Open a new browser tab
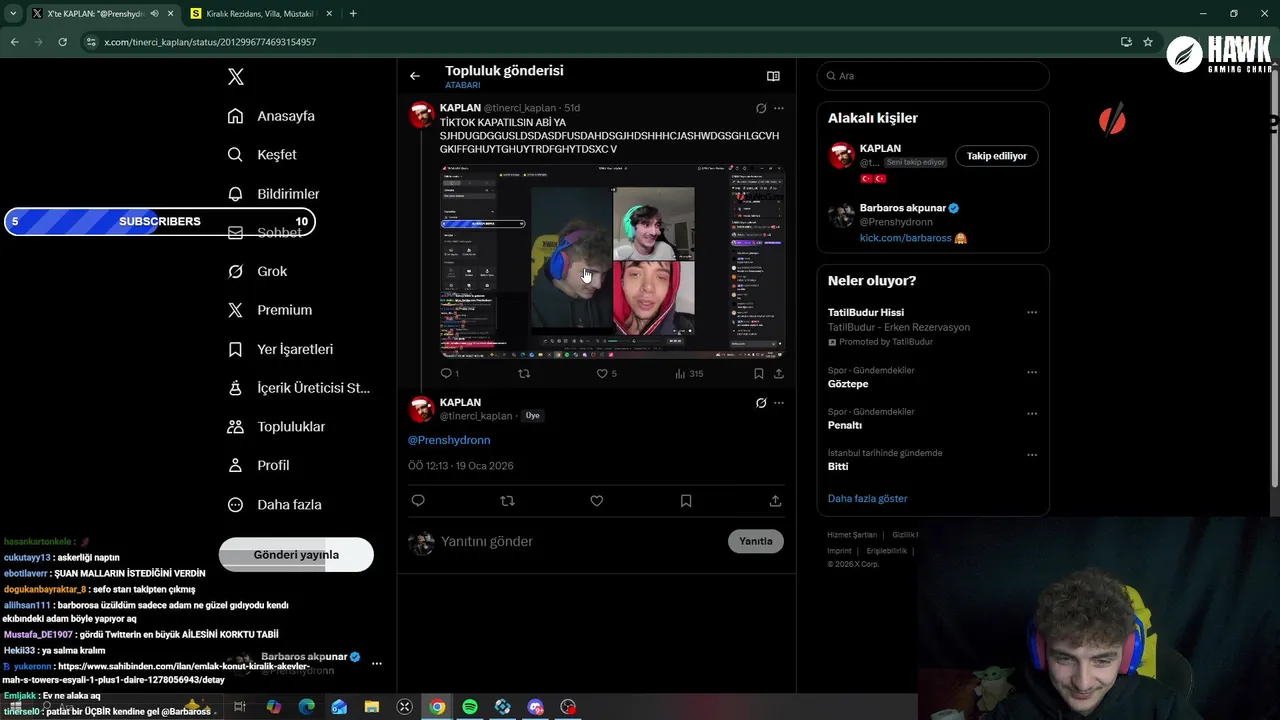Screen dimensions: 1280x720 (353, 14)
